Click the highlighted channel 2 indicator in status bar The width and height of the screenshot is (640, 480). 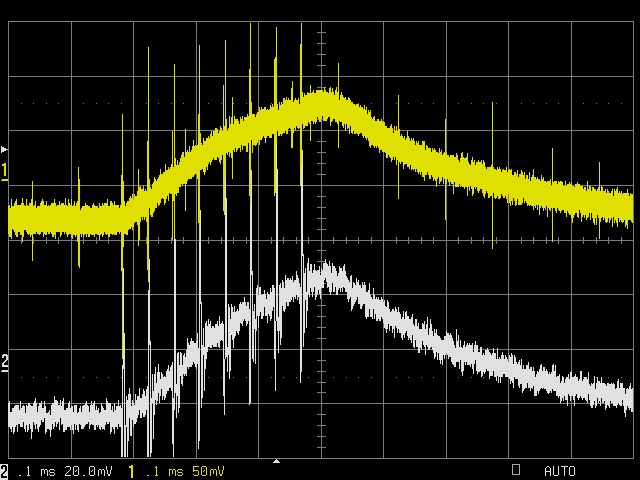[4, 471]
